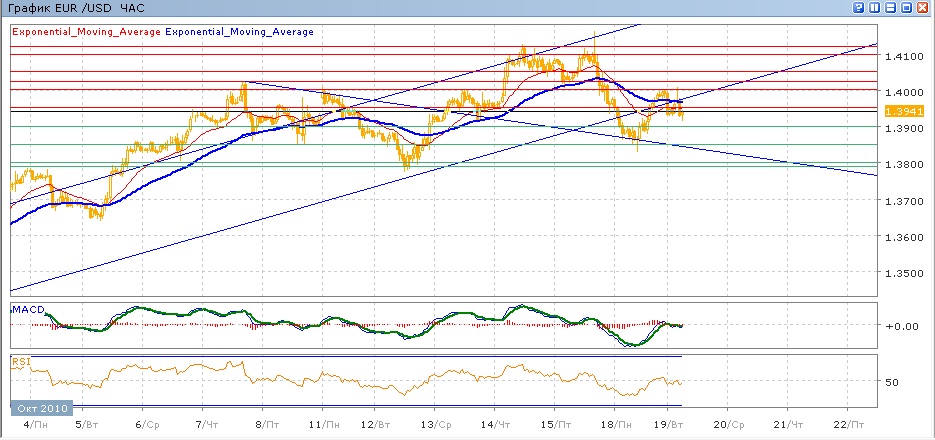Click the RSI indicator label
The height and width of the screenshot is (440, 935).
21,361
